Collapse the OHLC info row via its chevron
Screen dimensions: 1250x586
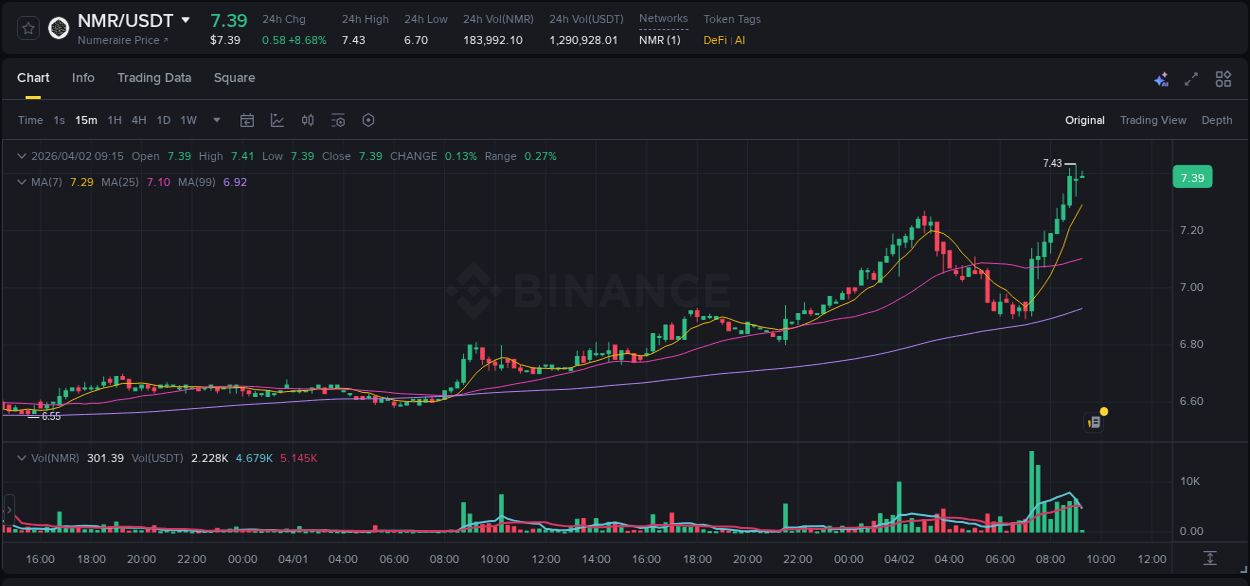[x=22, y=156]
